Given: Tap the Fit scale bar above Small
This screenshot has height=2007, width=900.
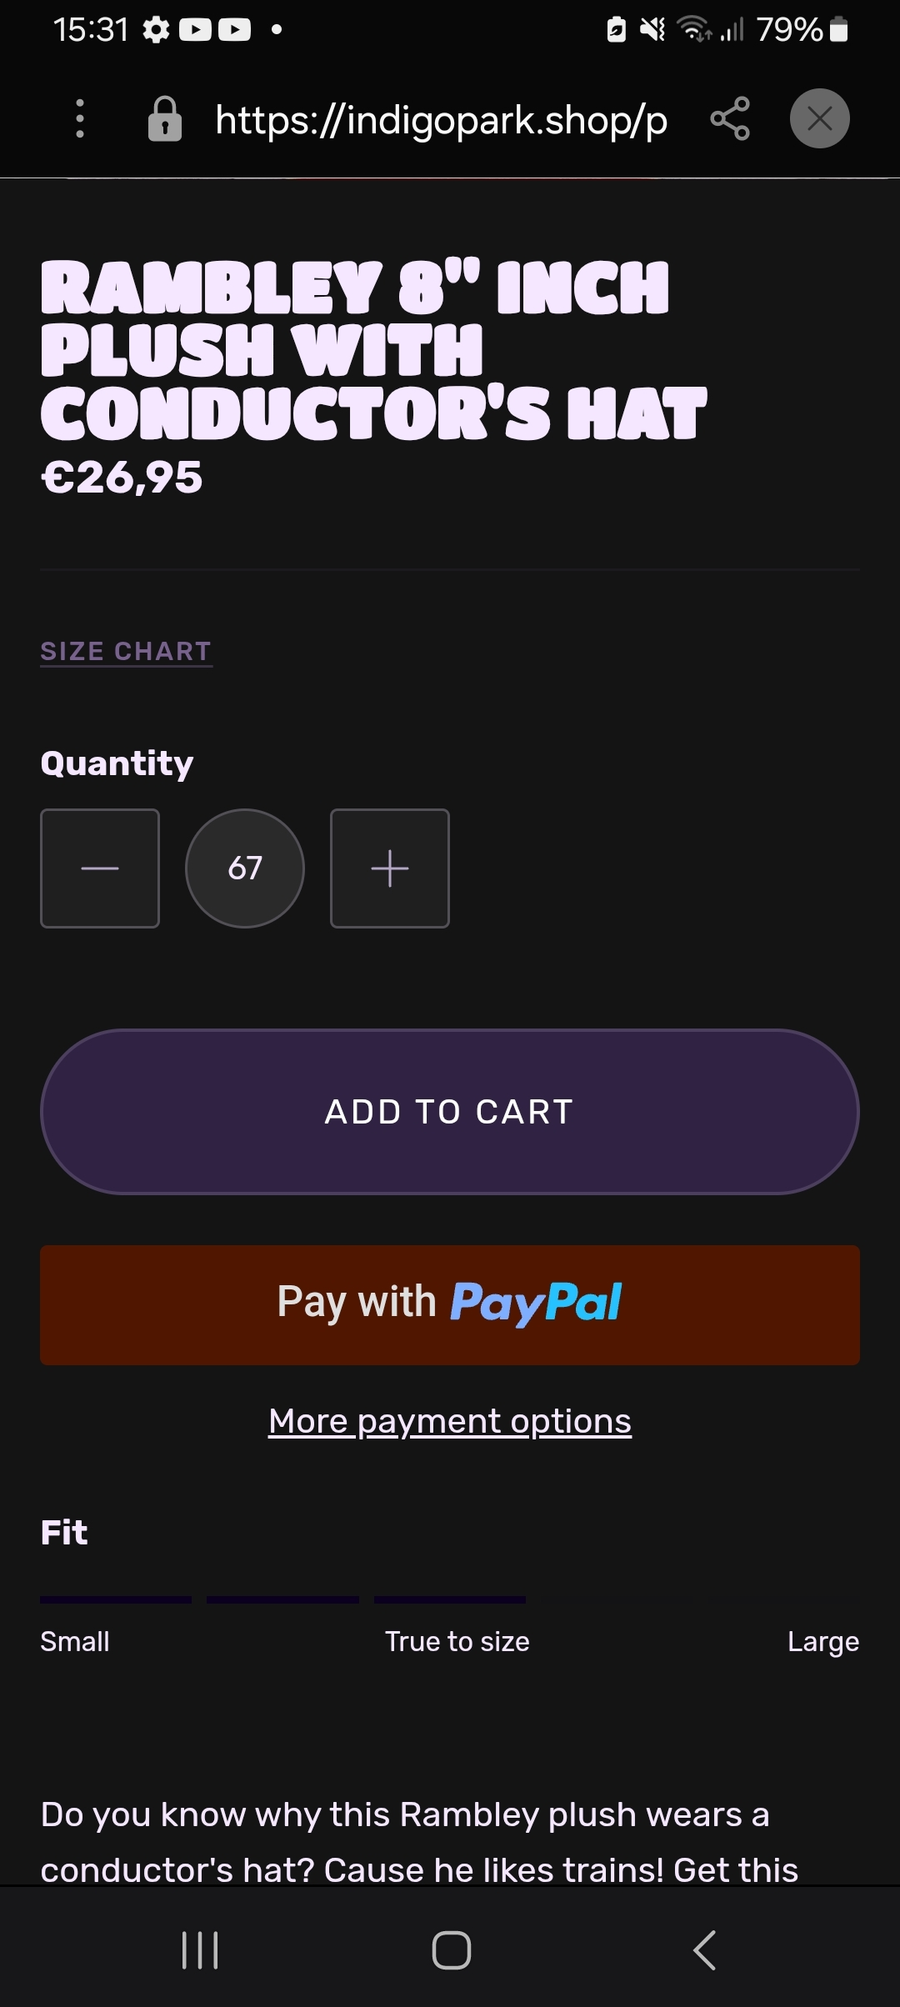Looking at the screenshot, I should (116, 1600).
